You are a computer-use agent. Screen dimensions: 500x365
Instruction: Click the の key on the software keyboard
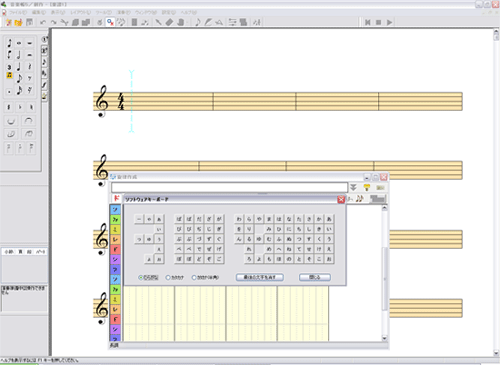click(x=289, y=259)
